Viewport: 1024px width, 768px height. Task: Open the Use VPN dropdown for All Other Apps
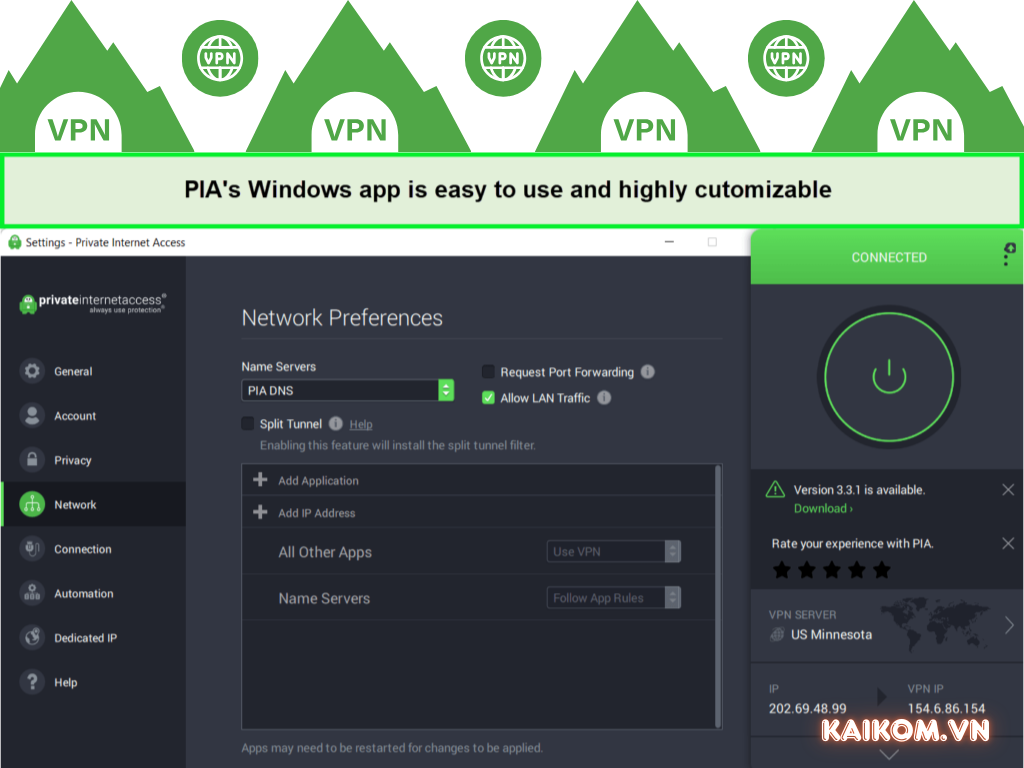pyautogui.click(x=613, y=551)
